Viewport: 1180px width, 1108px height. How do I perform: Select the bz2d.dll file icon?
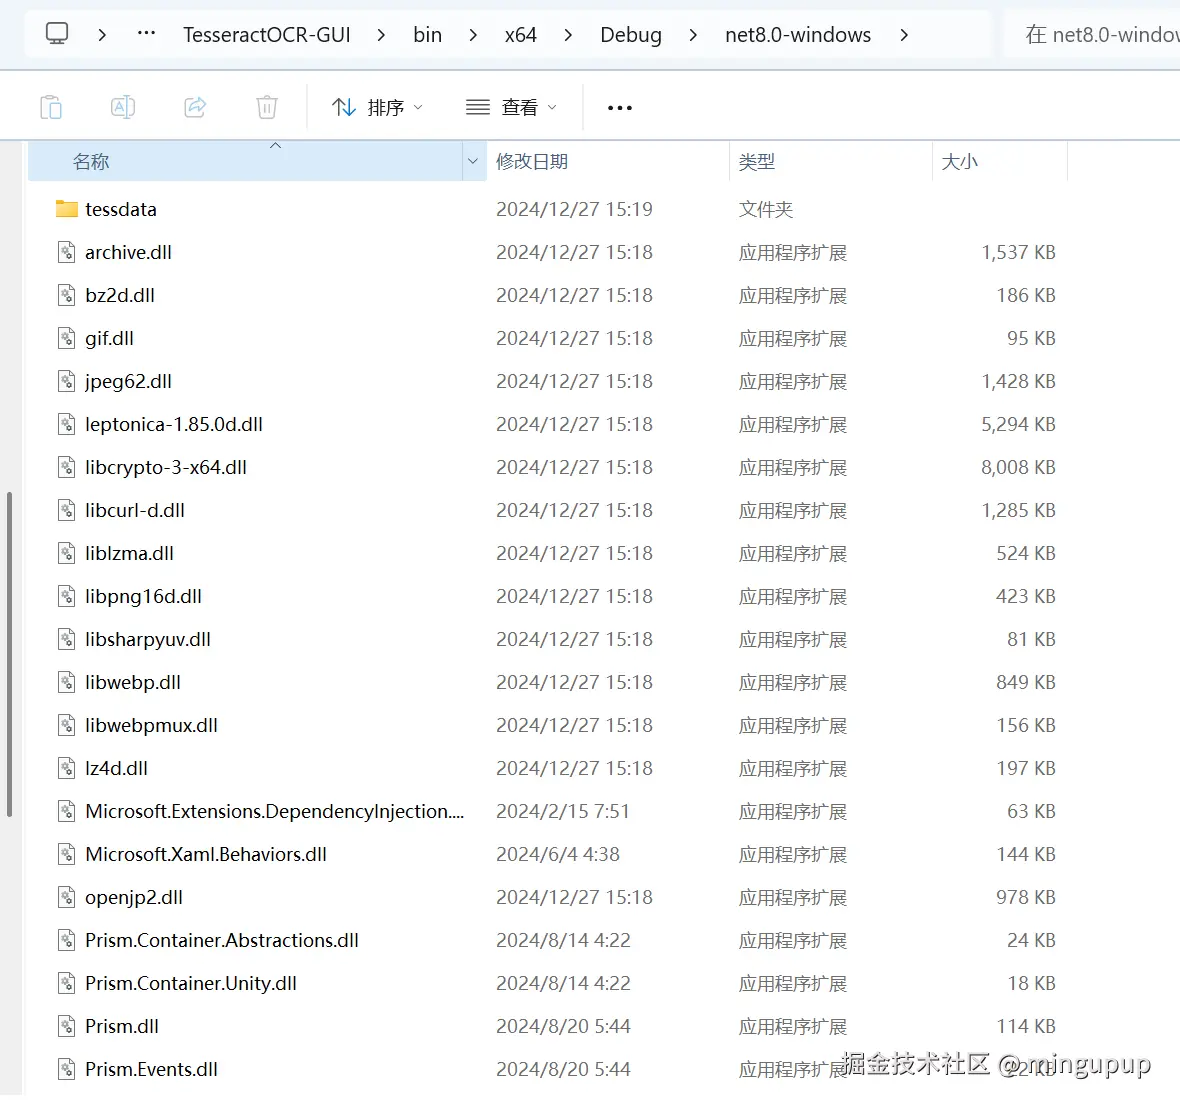[x=67, y=295]
